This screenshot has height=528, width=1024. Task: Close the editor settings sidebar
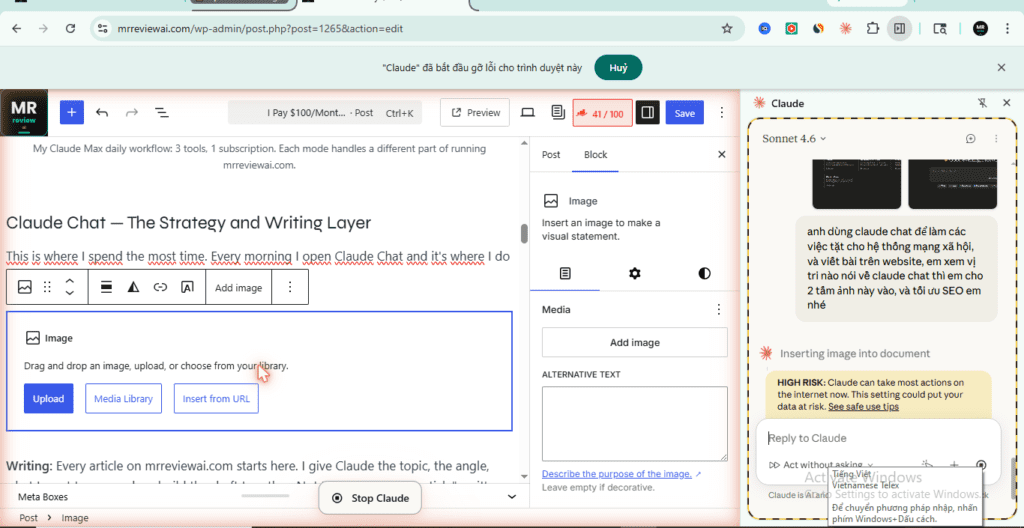(x=722, y=155)
